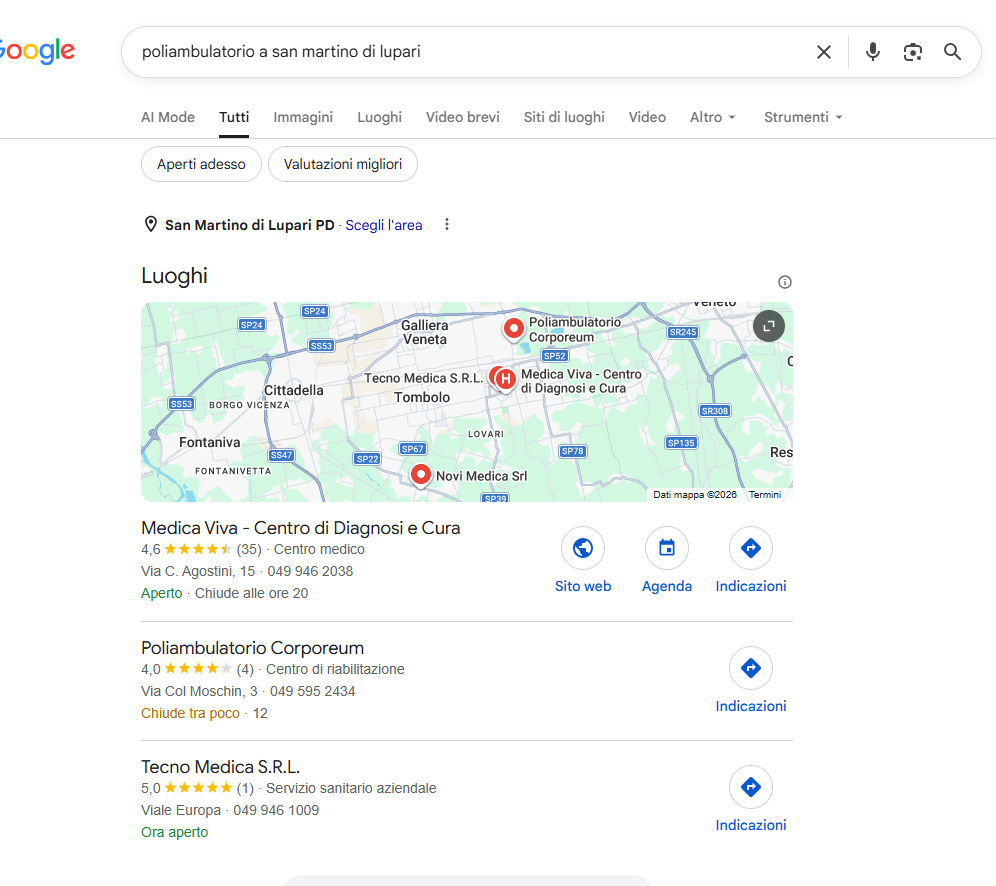Click Tecno Medica S.R.L. label on map

pyautogui.click(x=423, y=378)
